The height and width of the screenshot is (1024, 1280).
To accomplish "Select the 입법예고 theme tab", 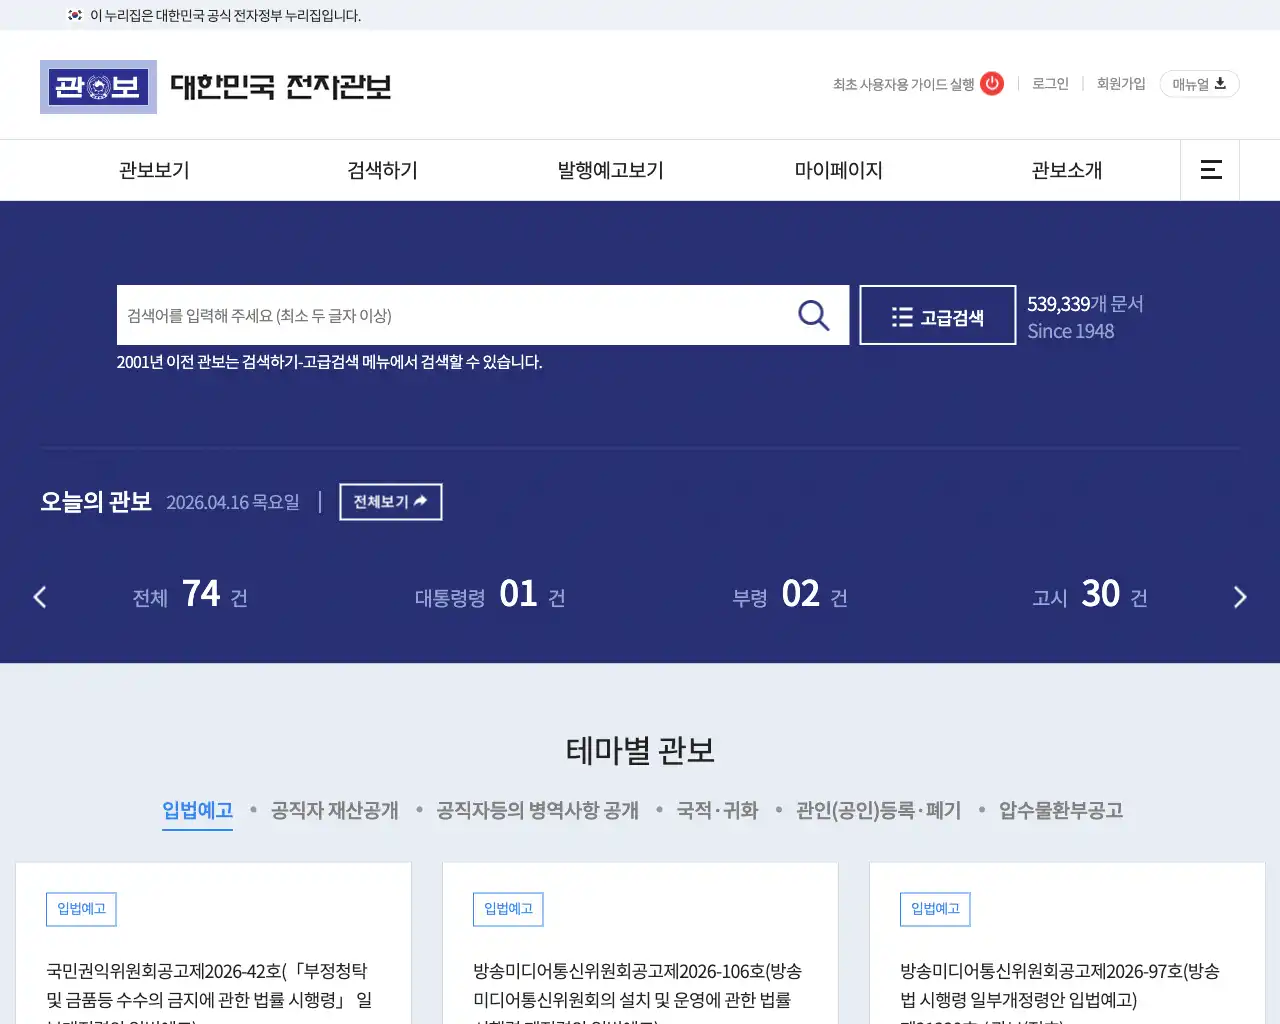I will click(x=197, y=810).
